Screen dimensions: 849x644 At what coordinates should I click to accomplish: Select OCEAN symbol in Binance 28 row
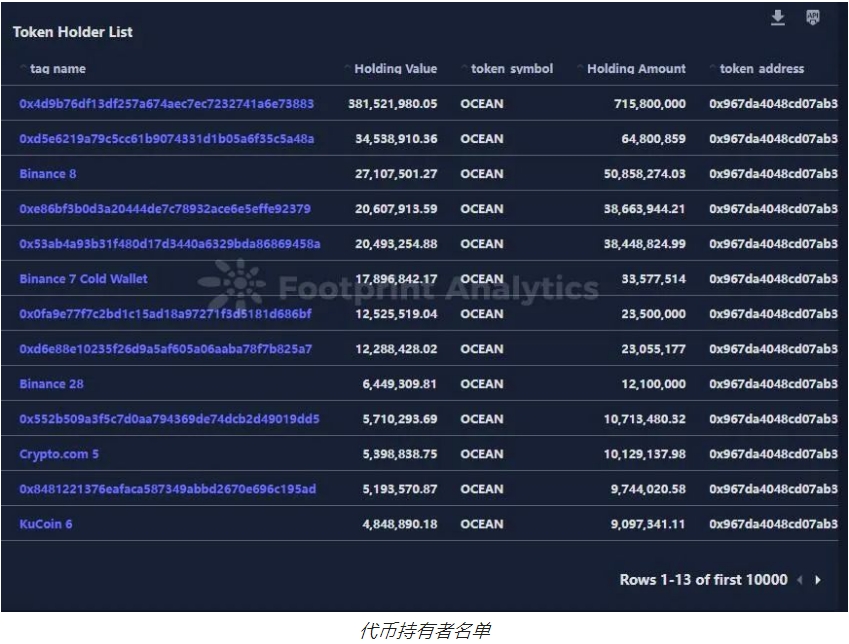482,384
